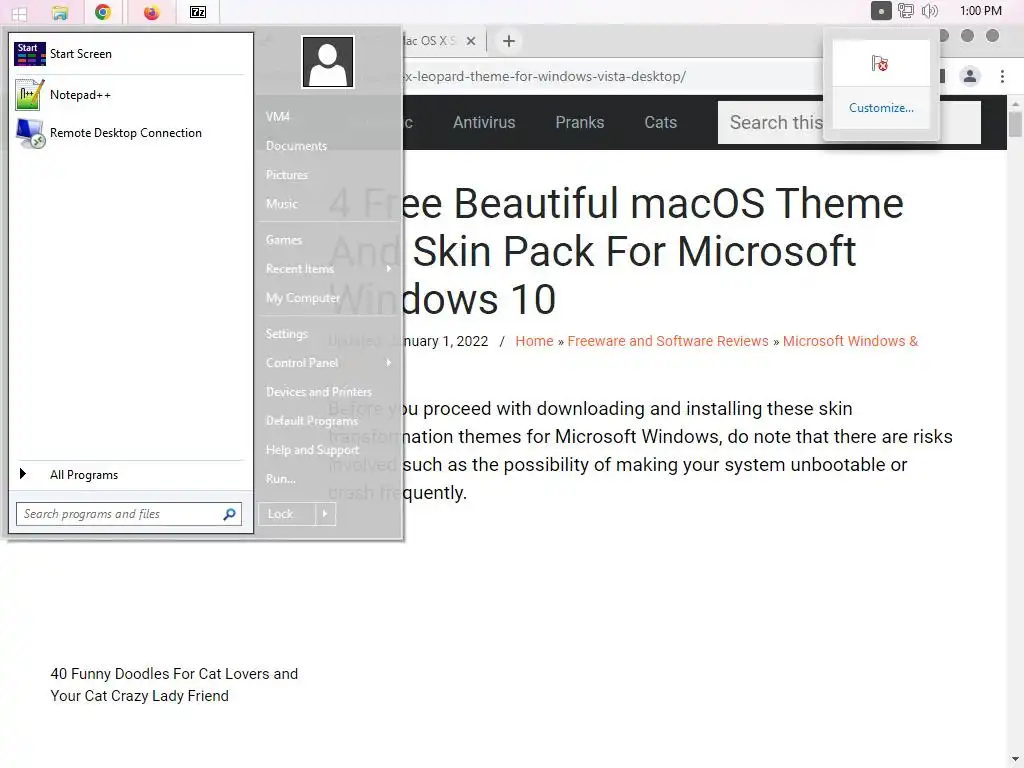Click the Lock button

click(287, 514)
